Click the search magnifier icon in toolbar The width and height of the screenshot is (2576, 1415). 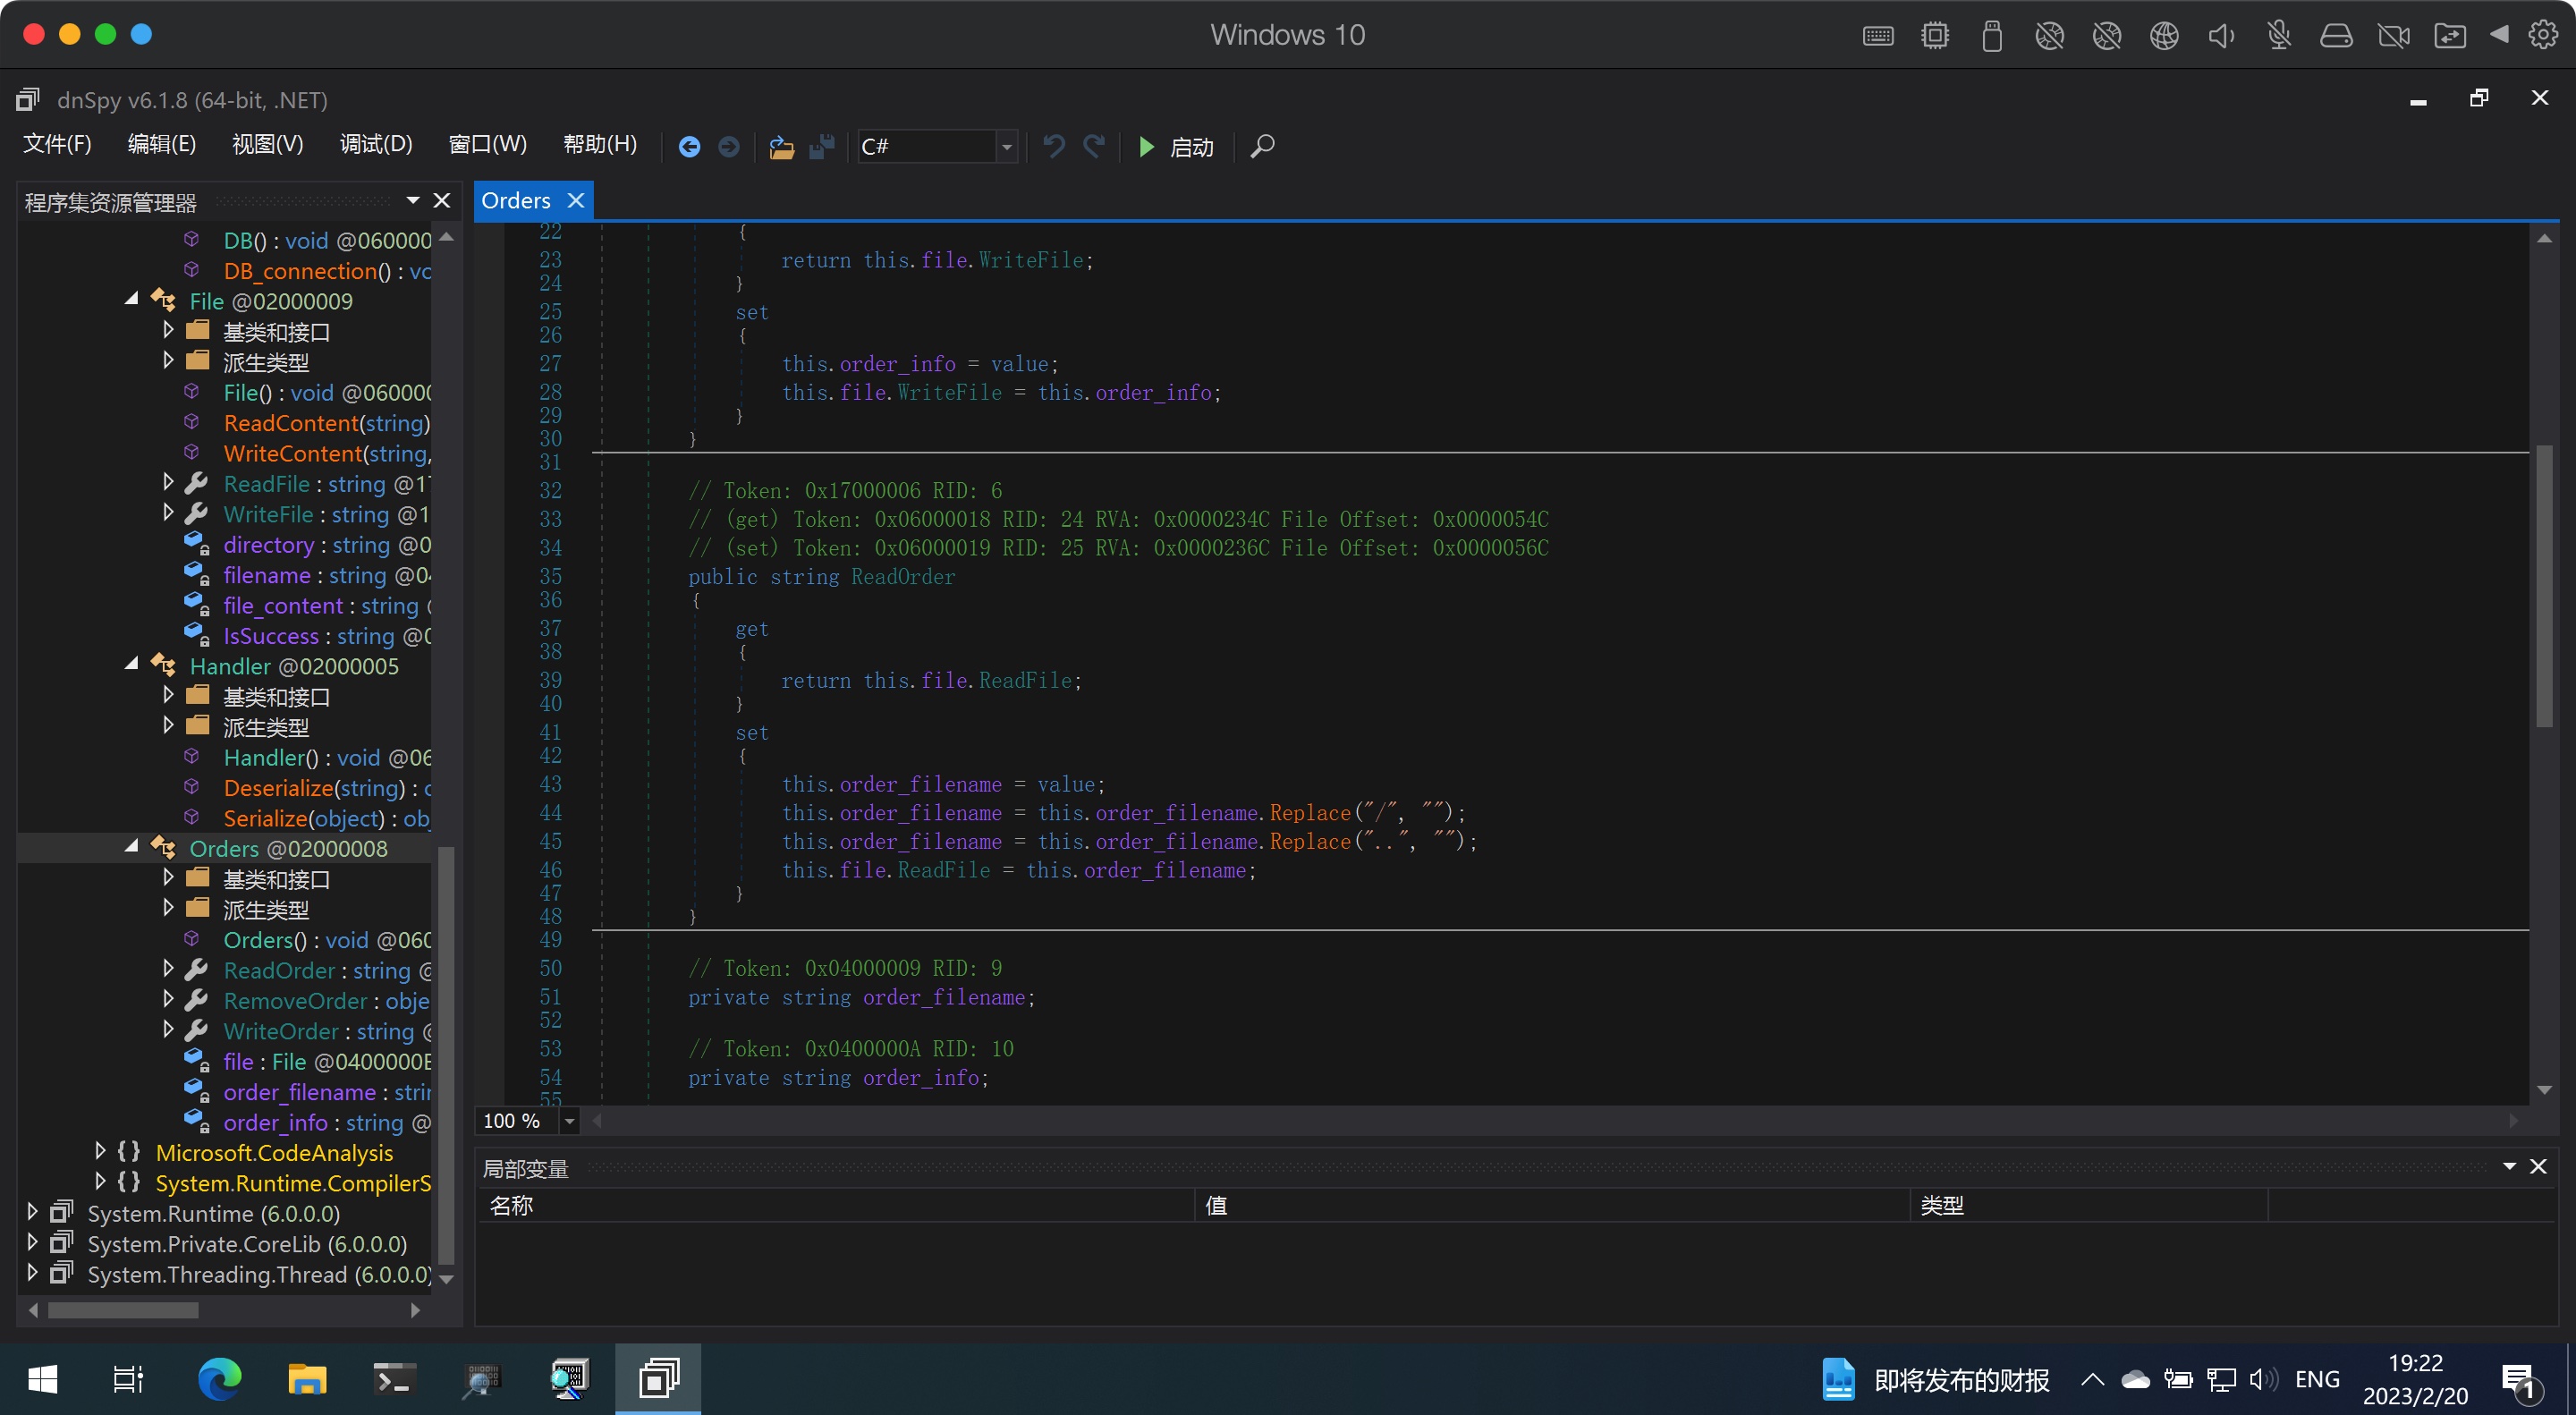point(1262,147)
